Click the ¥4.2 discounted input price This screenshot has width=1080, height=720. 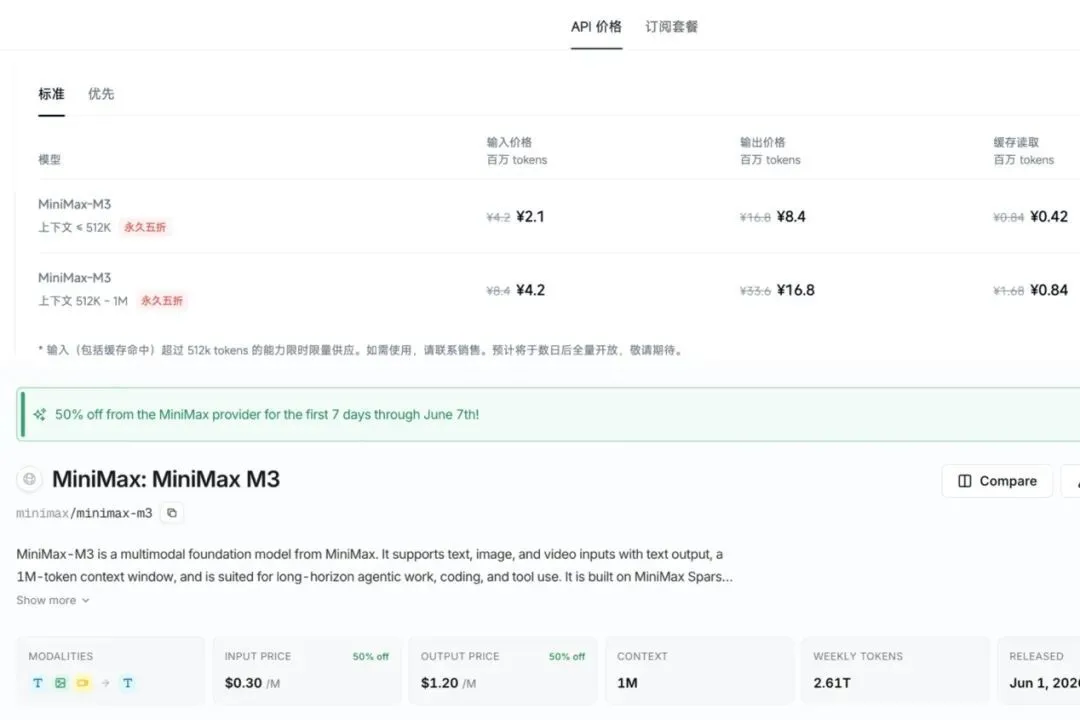530,290
